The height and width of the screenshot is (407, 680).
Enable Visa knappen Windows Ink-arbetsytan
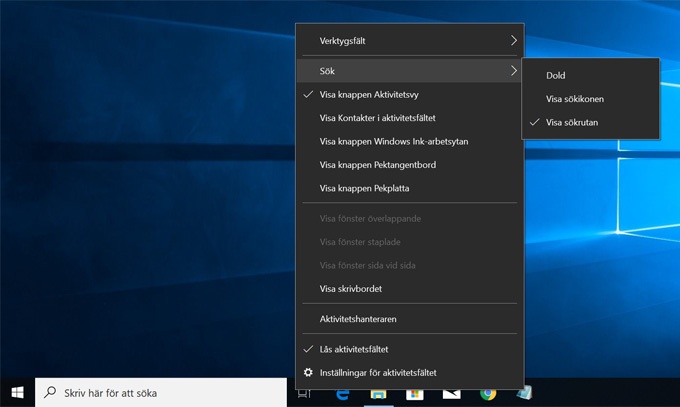click(x=393, y=142)
